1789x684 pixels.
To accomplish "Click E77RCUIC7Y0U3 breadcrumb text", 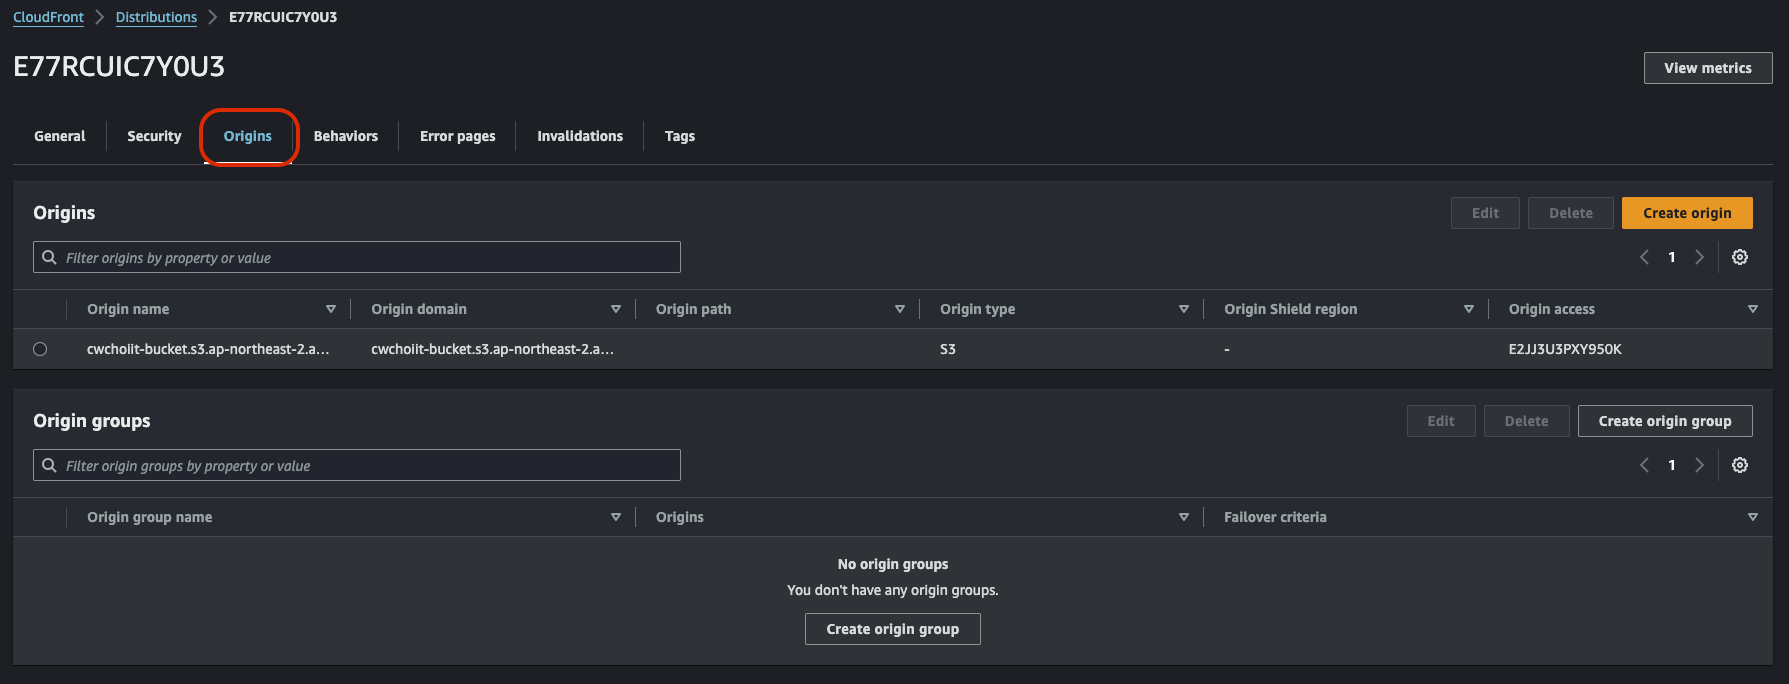I will [x=283, y=17].
